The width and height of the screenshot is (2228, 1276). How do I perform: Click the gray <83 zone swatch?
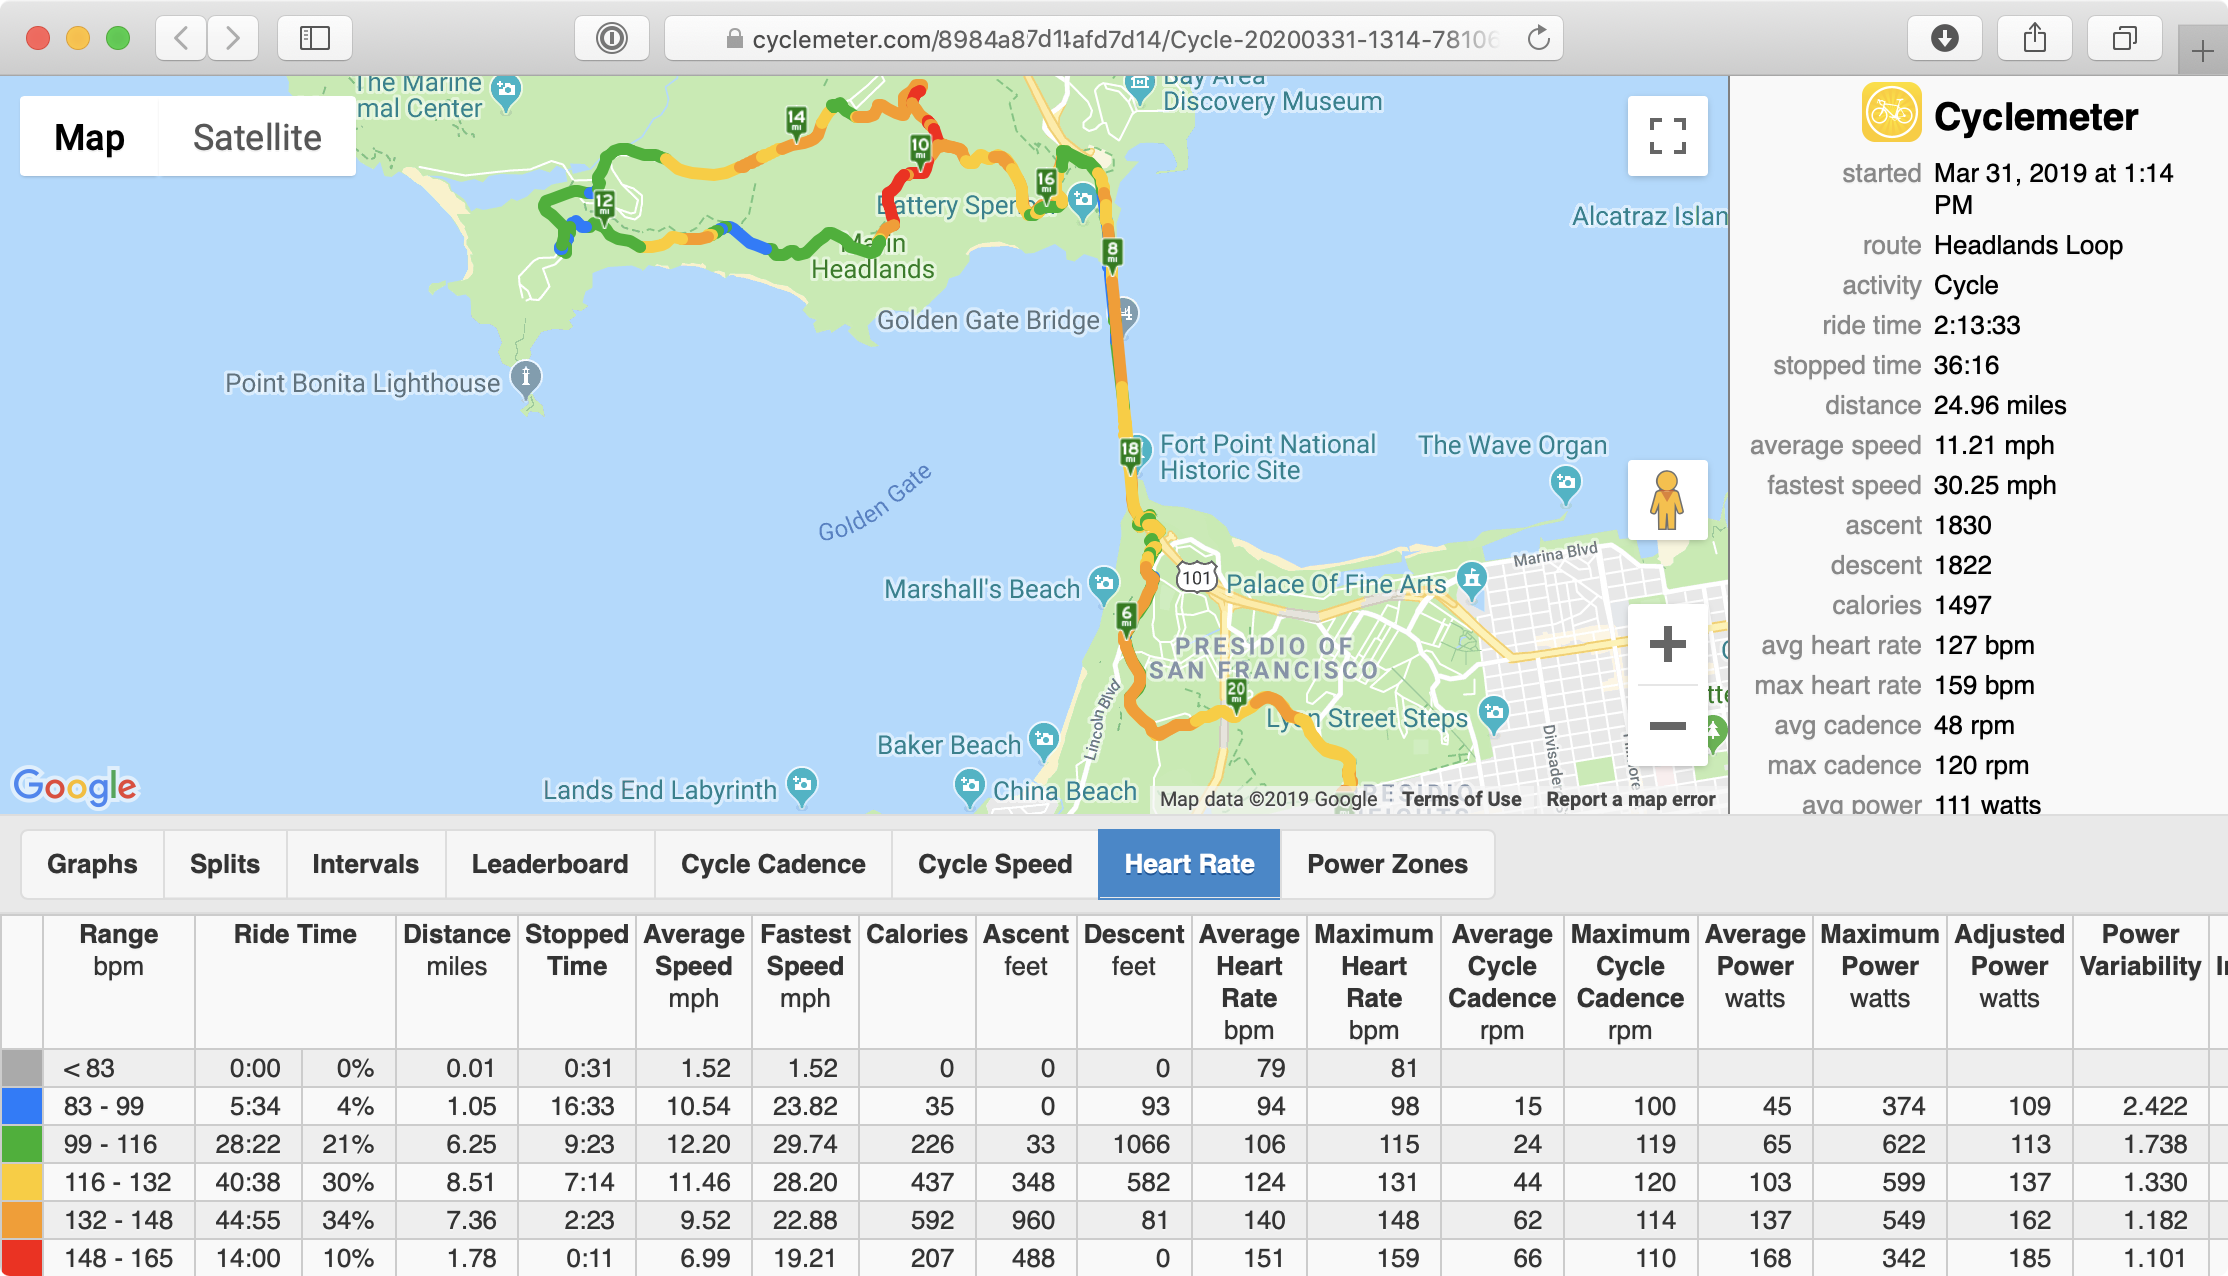click(x=22, y=1068)
